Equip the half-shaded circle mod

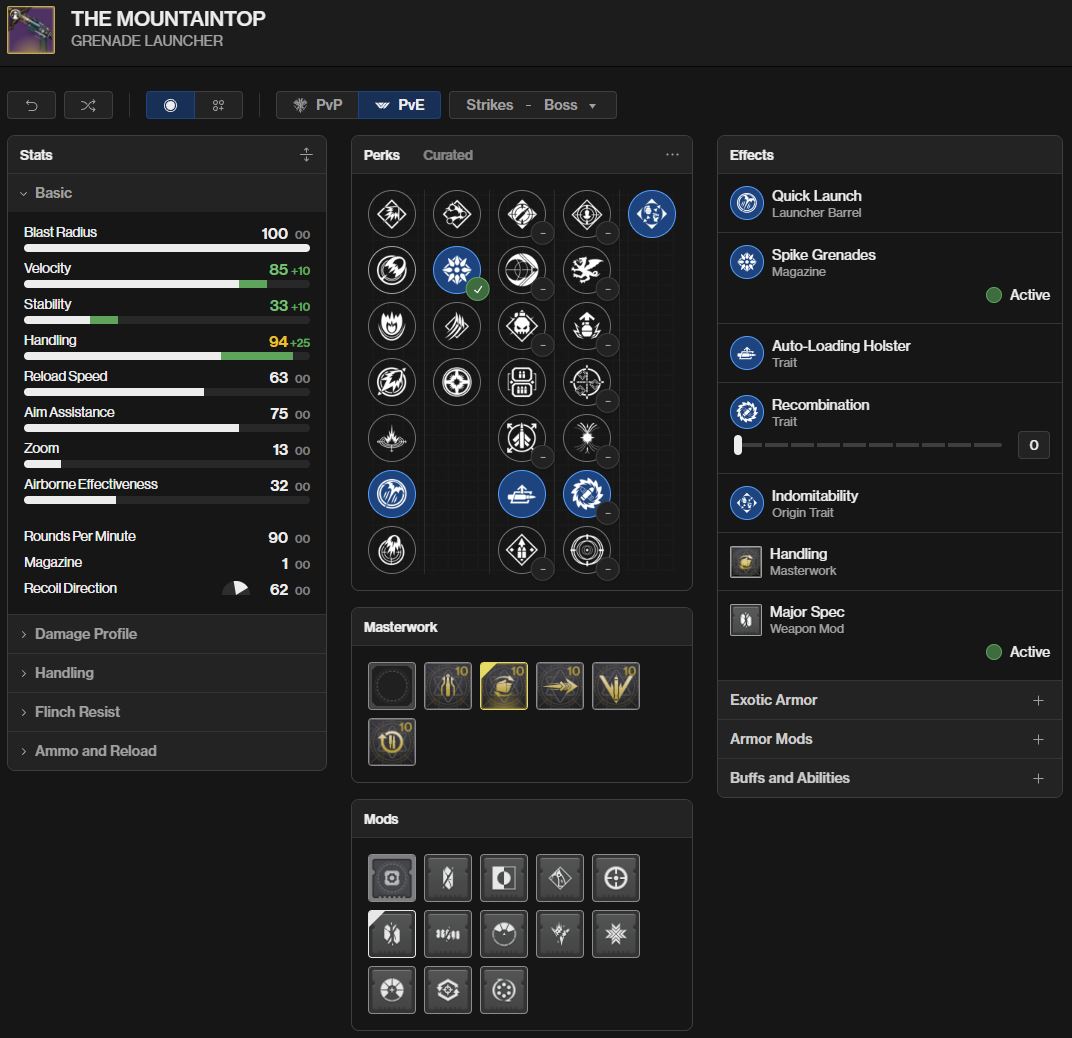[x=504, y=878]
